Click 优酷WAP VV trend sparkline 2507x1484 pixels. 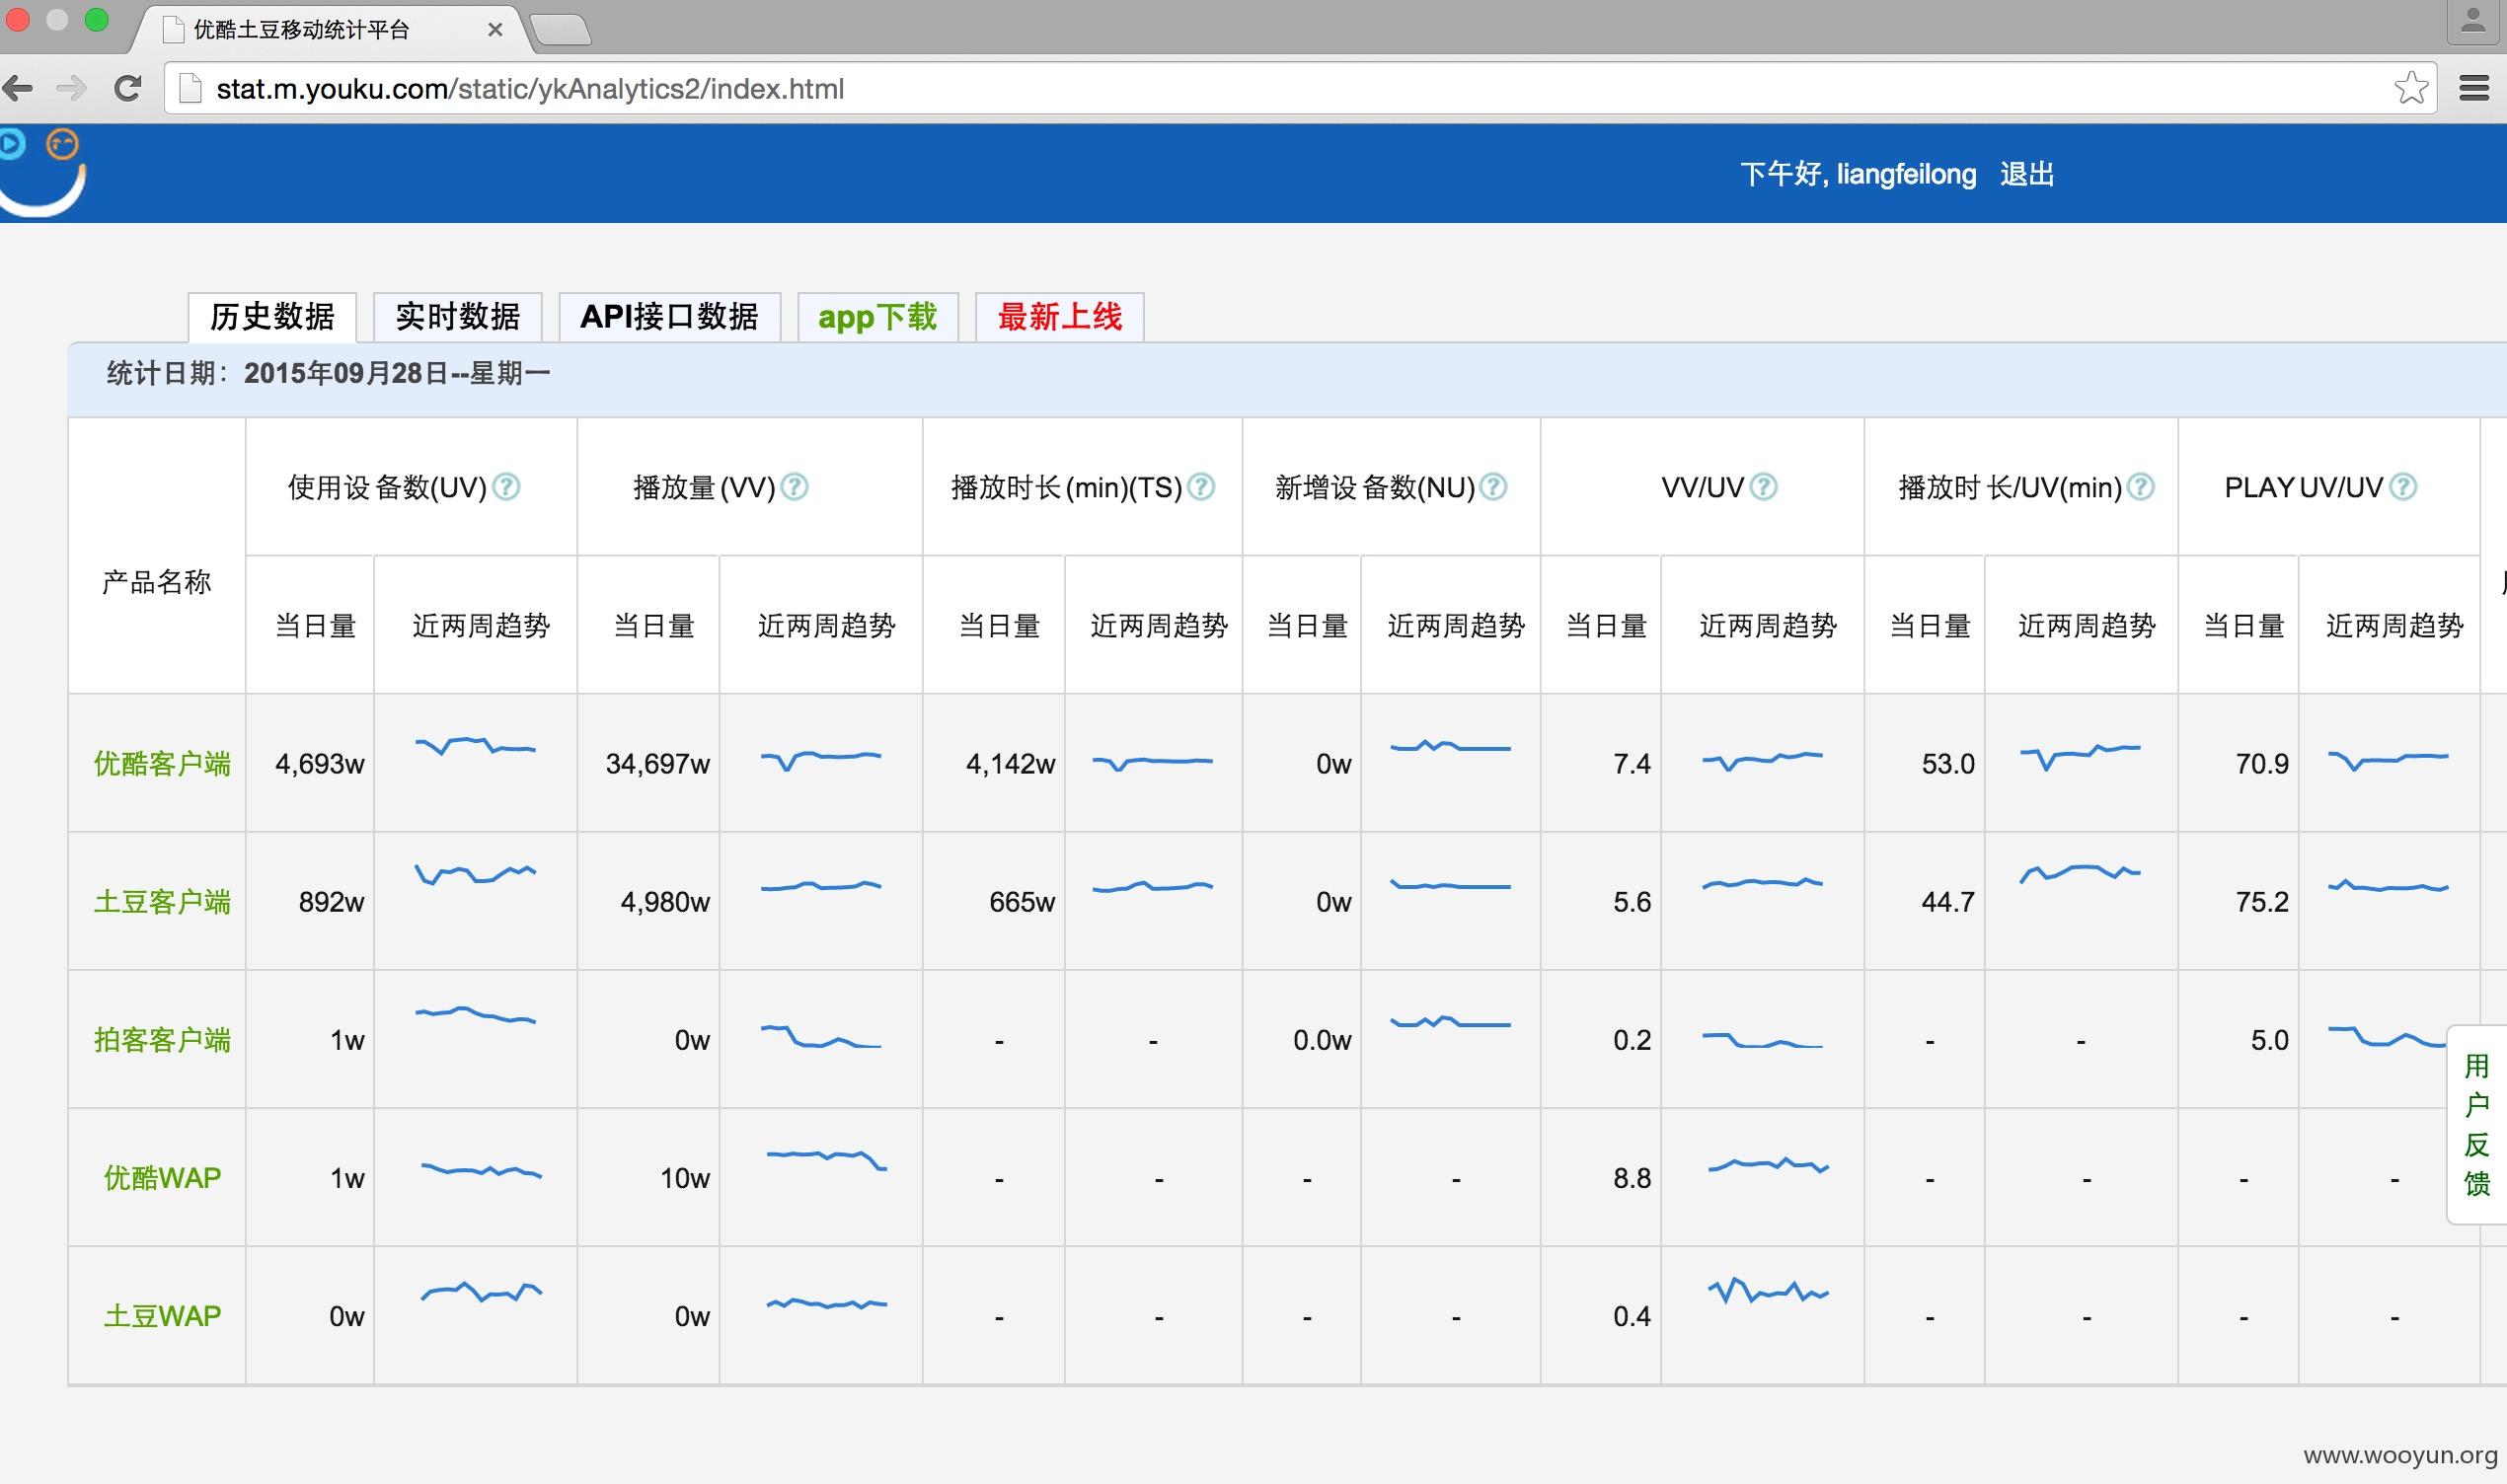827,1160
